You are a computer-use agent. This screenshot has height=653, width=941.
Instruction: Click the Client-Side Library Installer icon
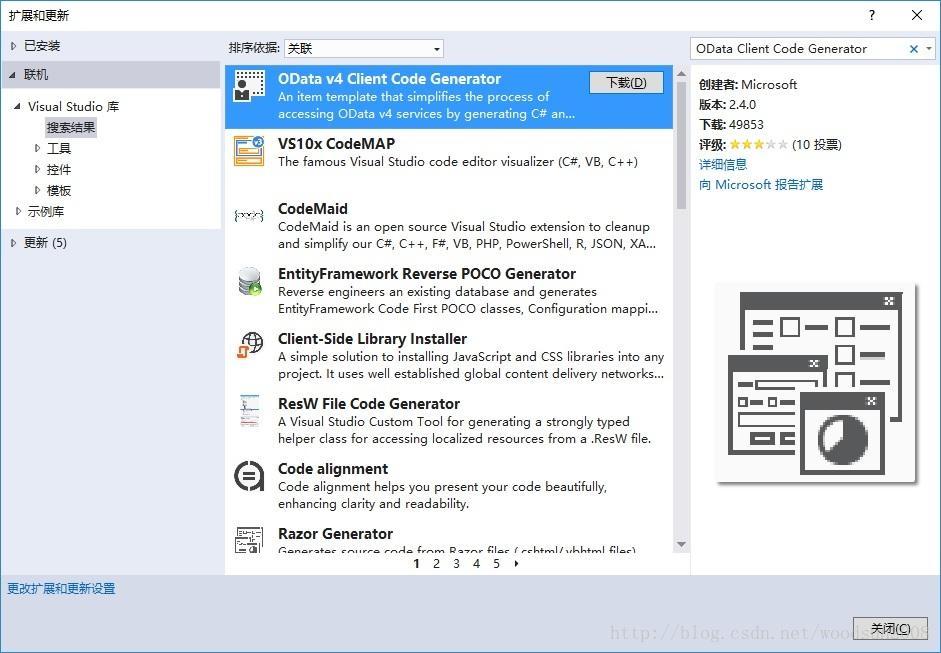[x=249, y=345]
